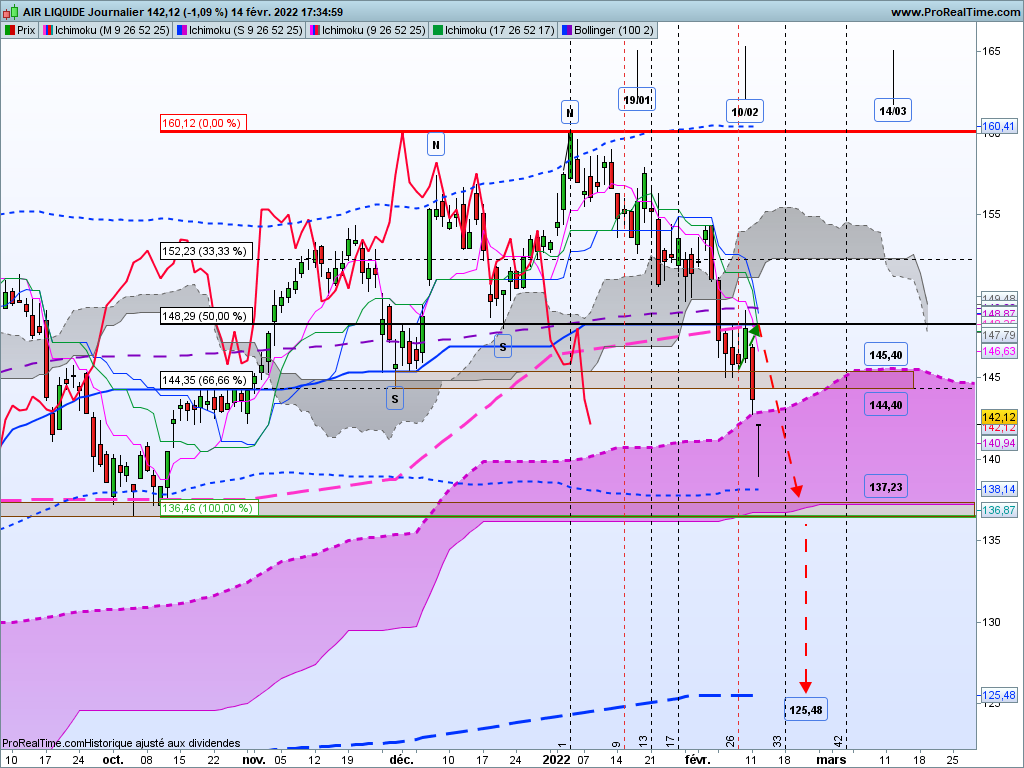Click the 147,79 label on the price axis
The height and width of the screenshot is (768, 1024).
point(999,335)
